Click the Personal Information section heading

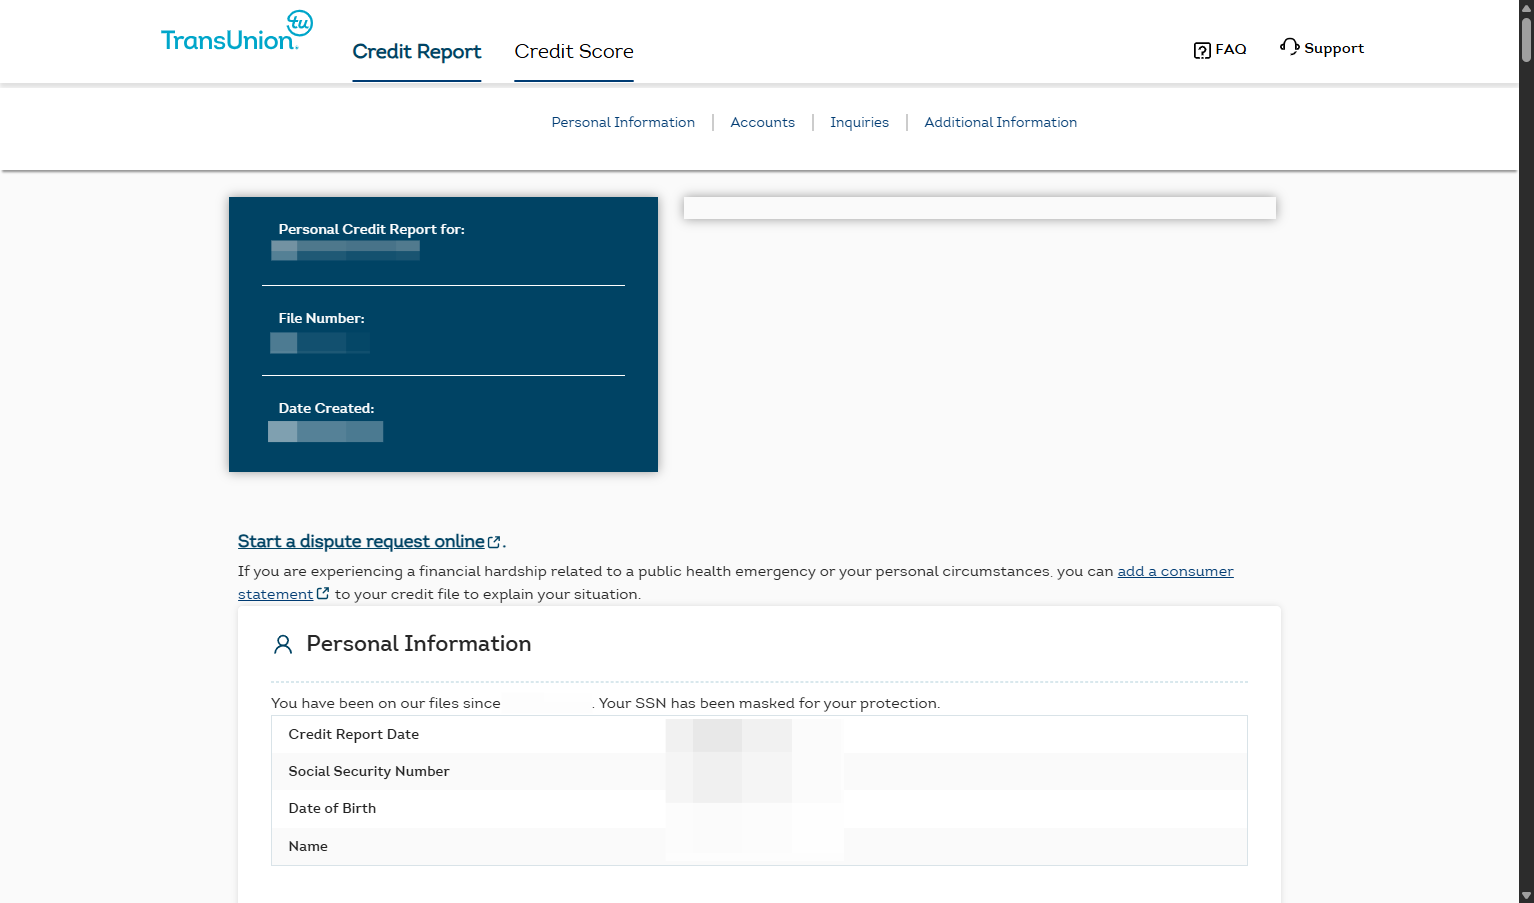[419, 644]
